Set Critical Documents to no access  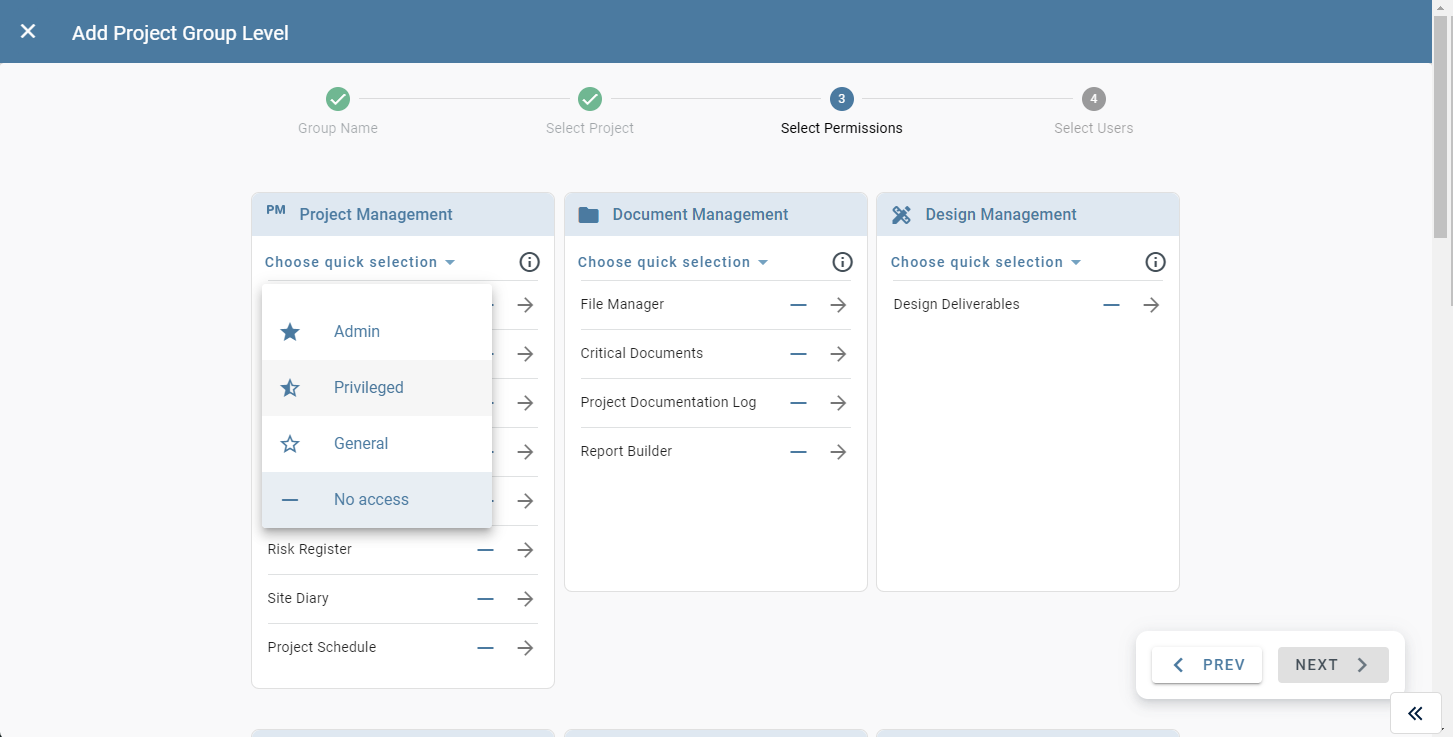[798, 353]
